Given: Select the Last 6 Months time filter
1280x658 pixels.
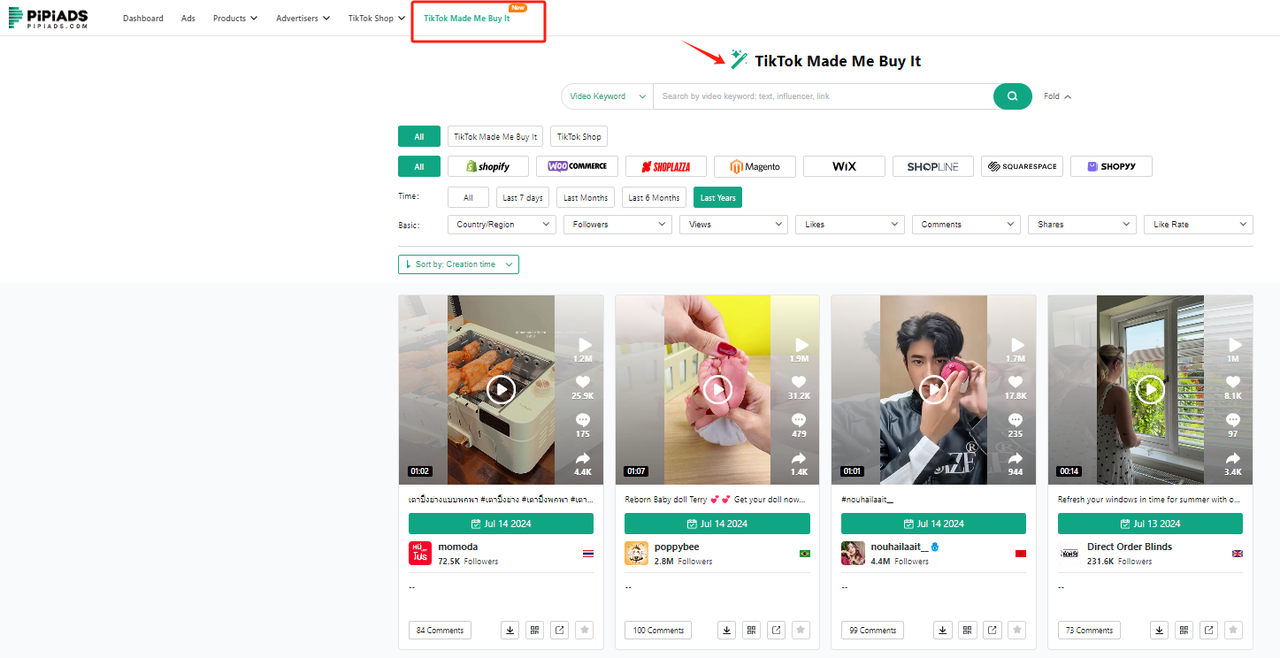Looking at the screenshot, I should tap(654, 198).
